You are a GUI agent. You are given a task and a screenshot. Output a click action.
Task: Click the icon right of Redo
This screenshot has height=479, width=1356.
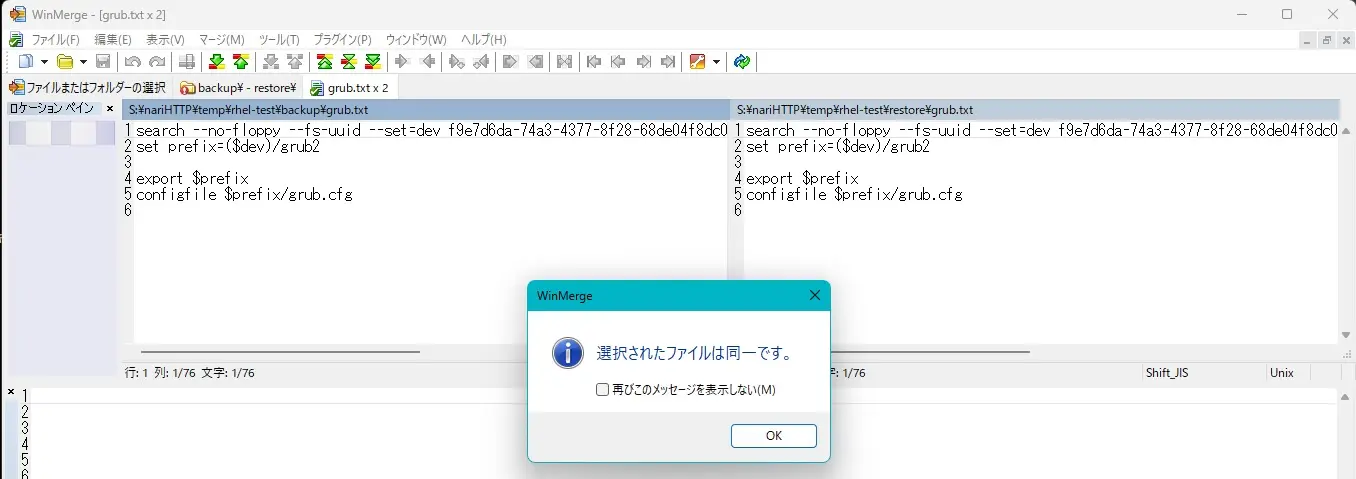coord(186,62)
